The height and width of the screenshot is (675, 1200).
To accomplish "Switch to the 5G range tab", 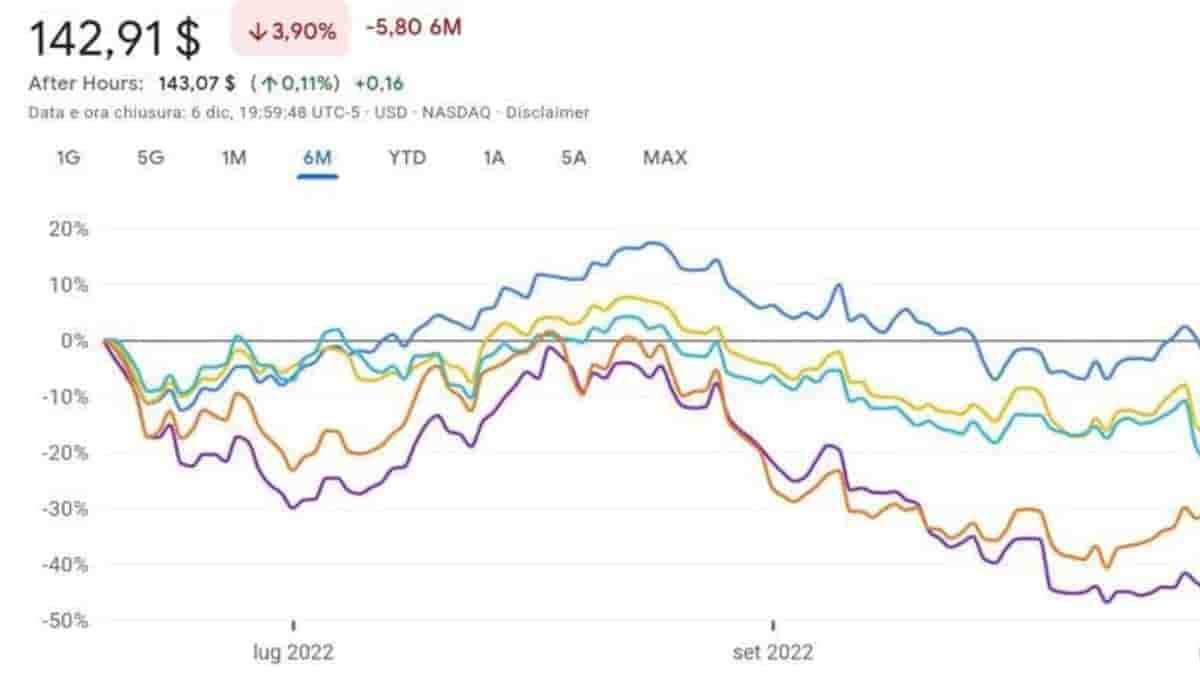I will (150, 158).
